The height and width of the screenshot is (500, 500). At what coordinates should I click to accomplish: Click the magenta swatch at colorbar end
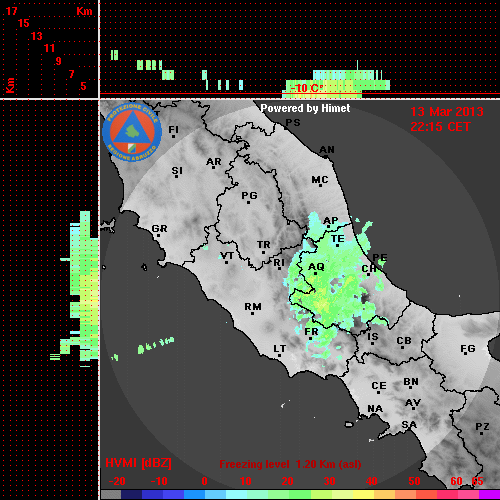pyautogui.click(x=489, y=494)
